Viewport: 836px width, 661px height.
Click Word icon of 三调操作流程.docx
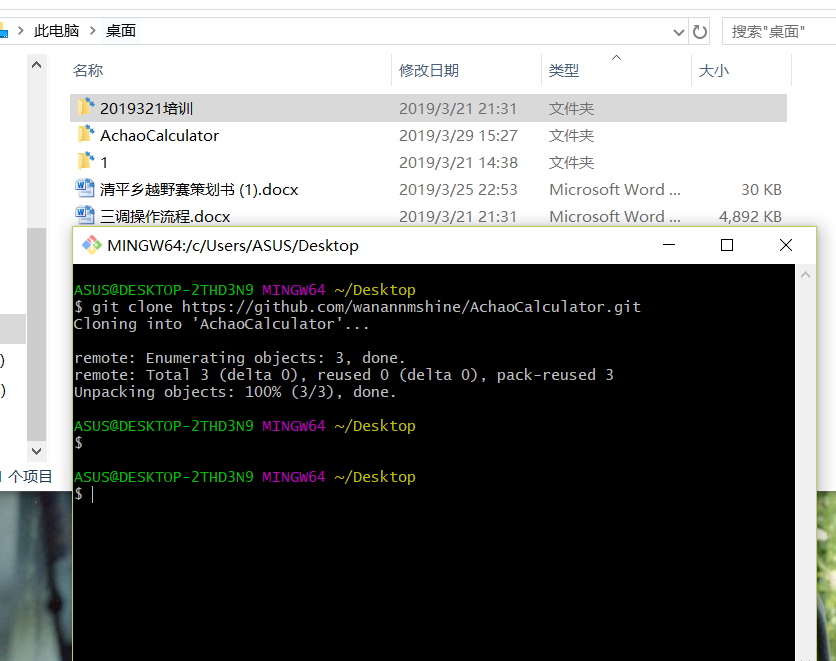tap(85, 215)
